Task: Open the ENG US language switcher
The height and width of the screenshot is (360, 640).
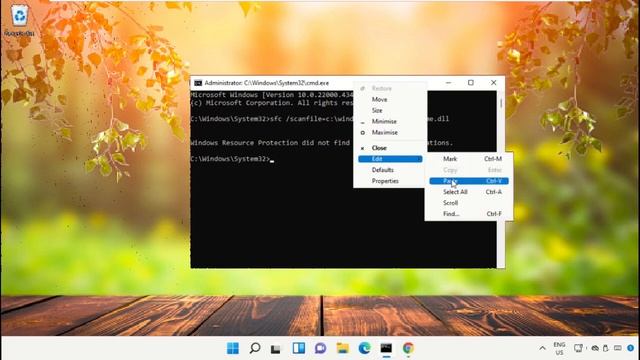Action: (559, 348)
